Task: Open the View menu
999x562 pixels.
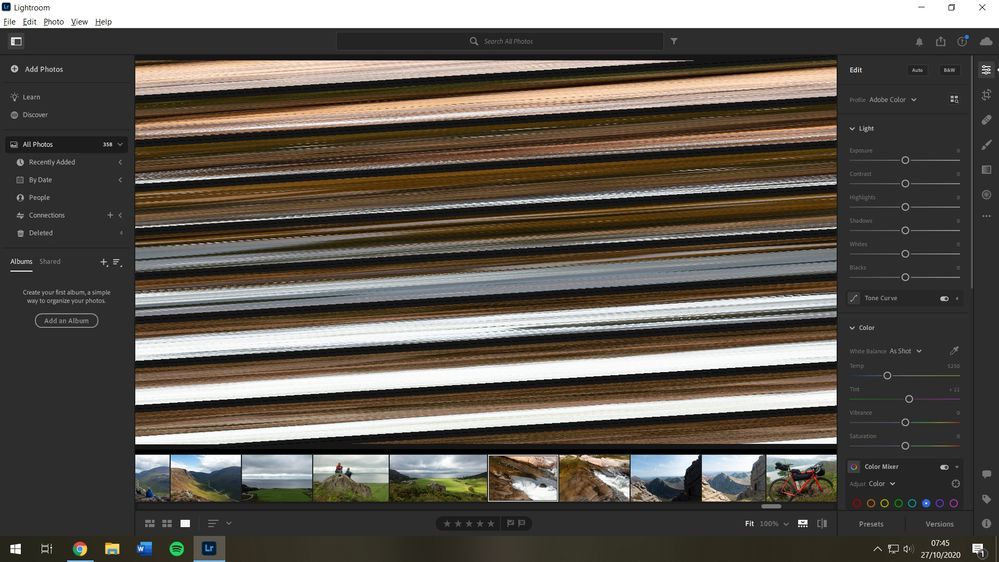Action: point(79,22)
